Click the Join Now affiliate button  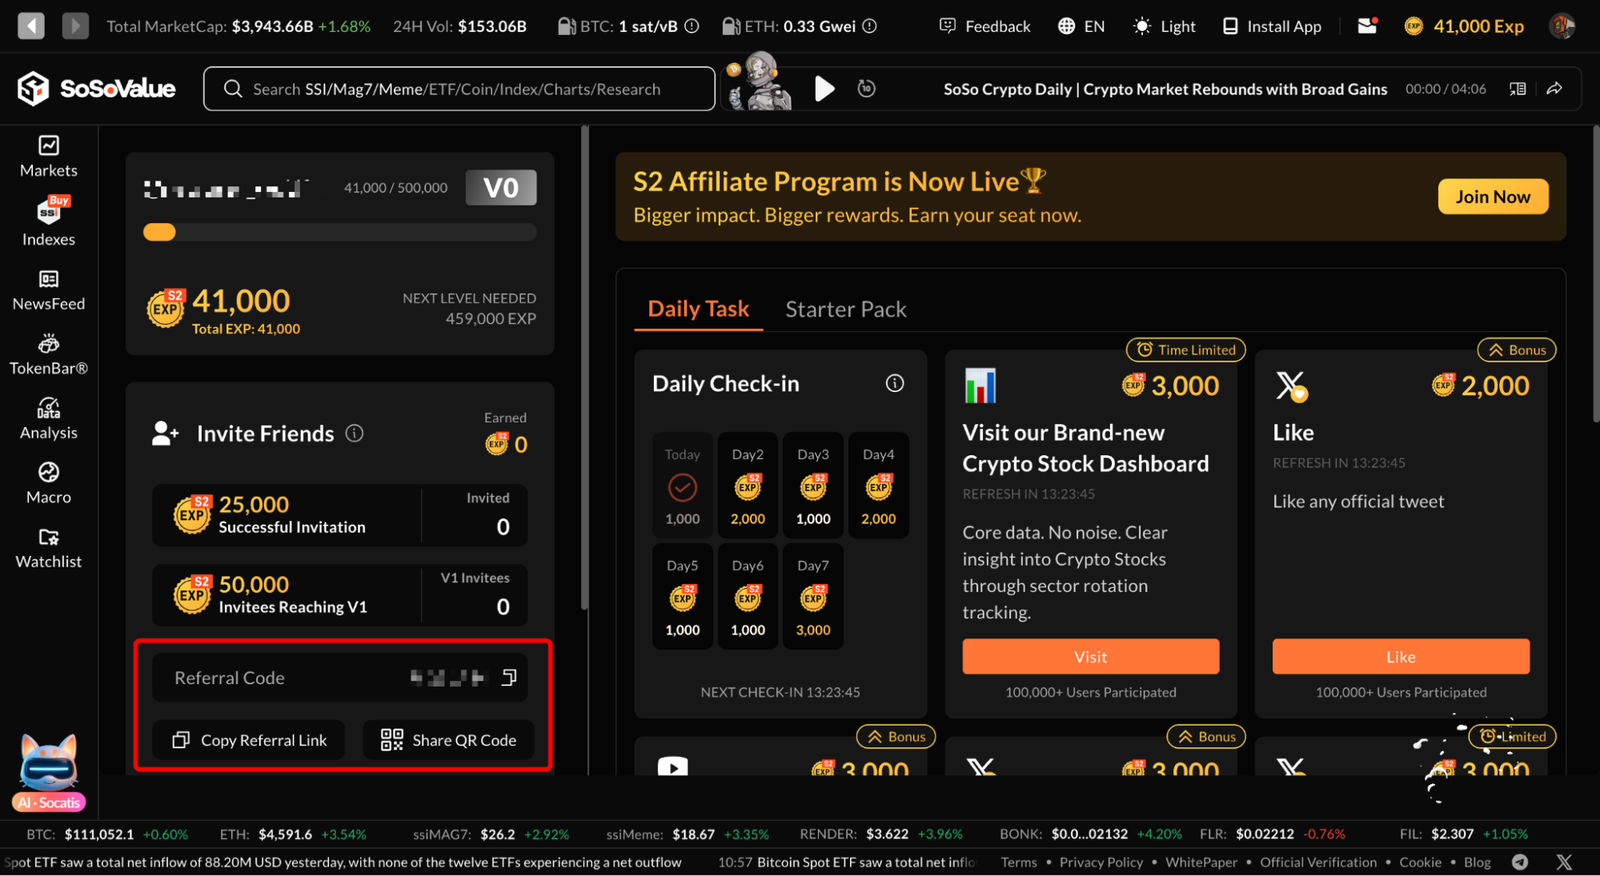coord(1493,197)
